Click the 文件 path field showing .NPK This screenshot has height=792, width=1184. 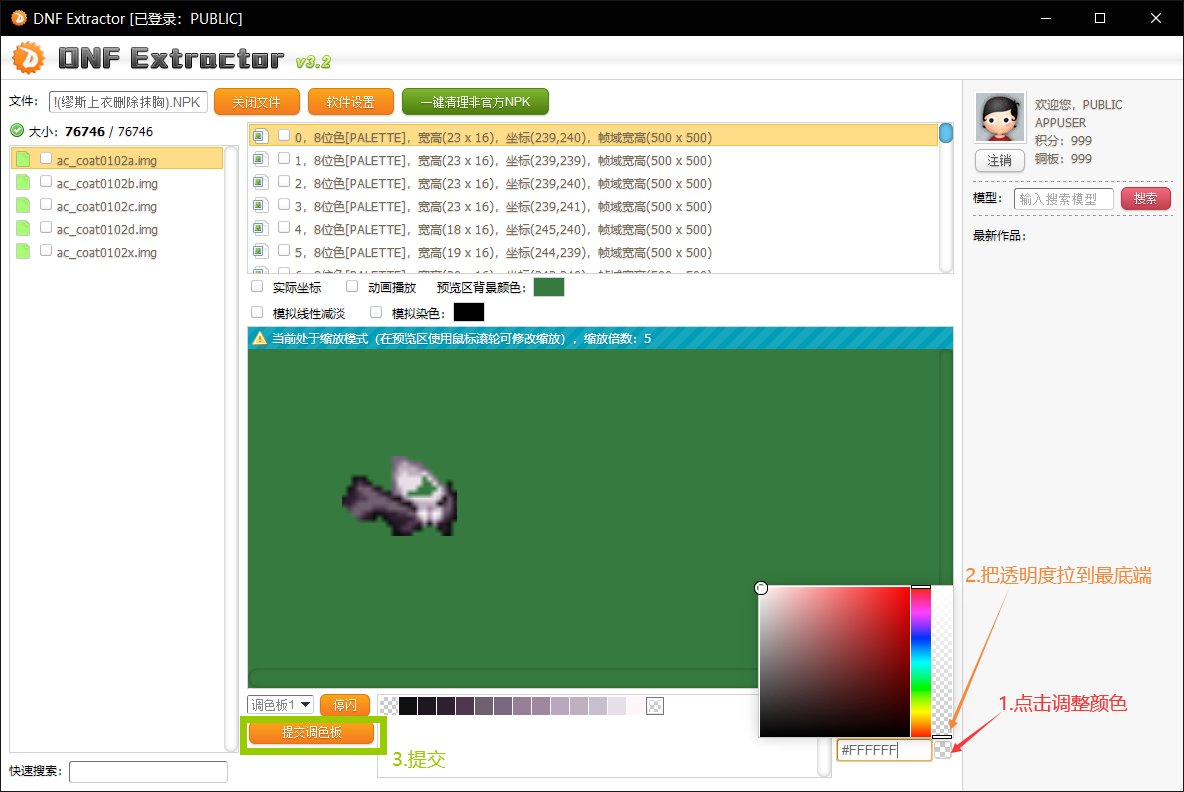tap(128, 102)
